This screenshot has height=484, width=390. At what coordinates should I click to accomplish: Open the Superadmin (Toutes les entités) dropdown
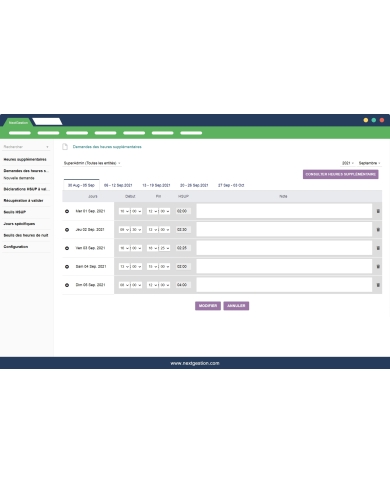coord(92,163)
